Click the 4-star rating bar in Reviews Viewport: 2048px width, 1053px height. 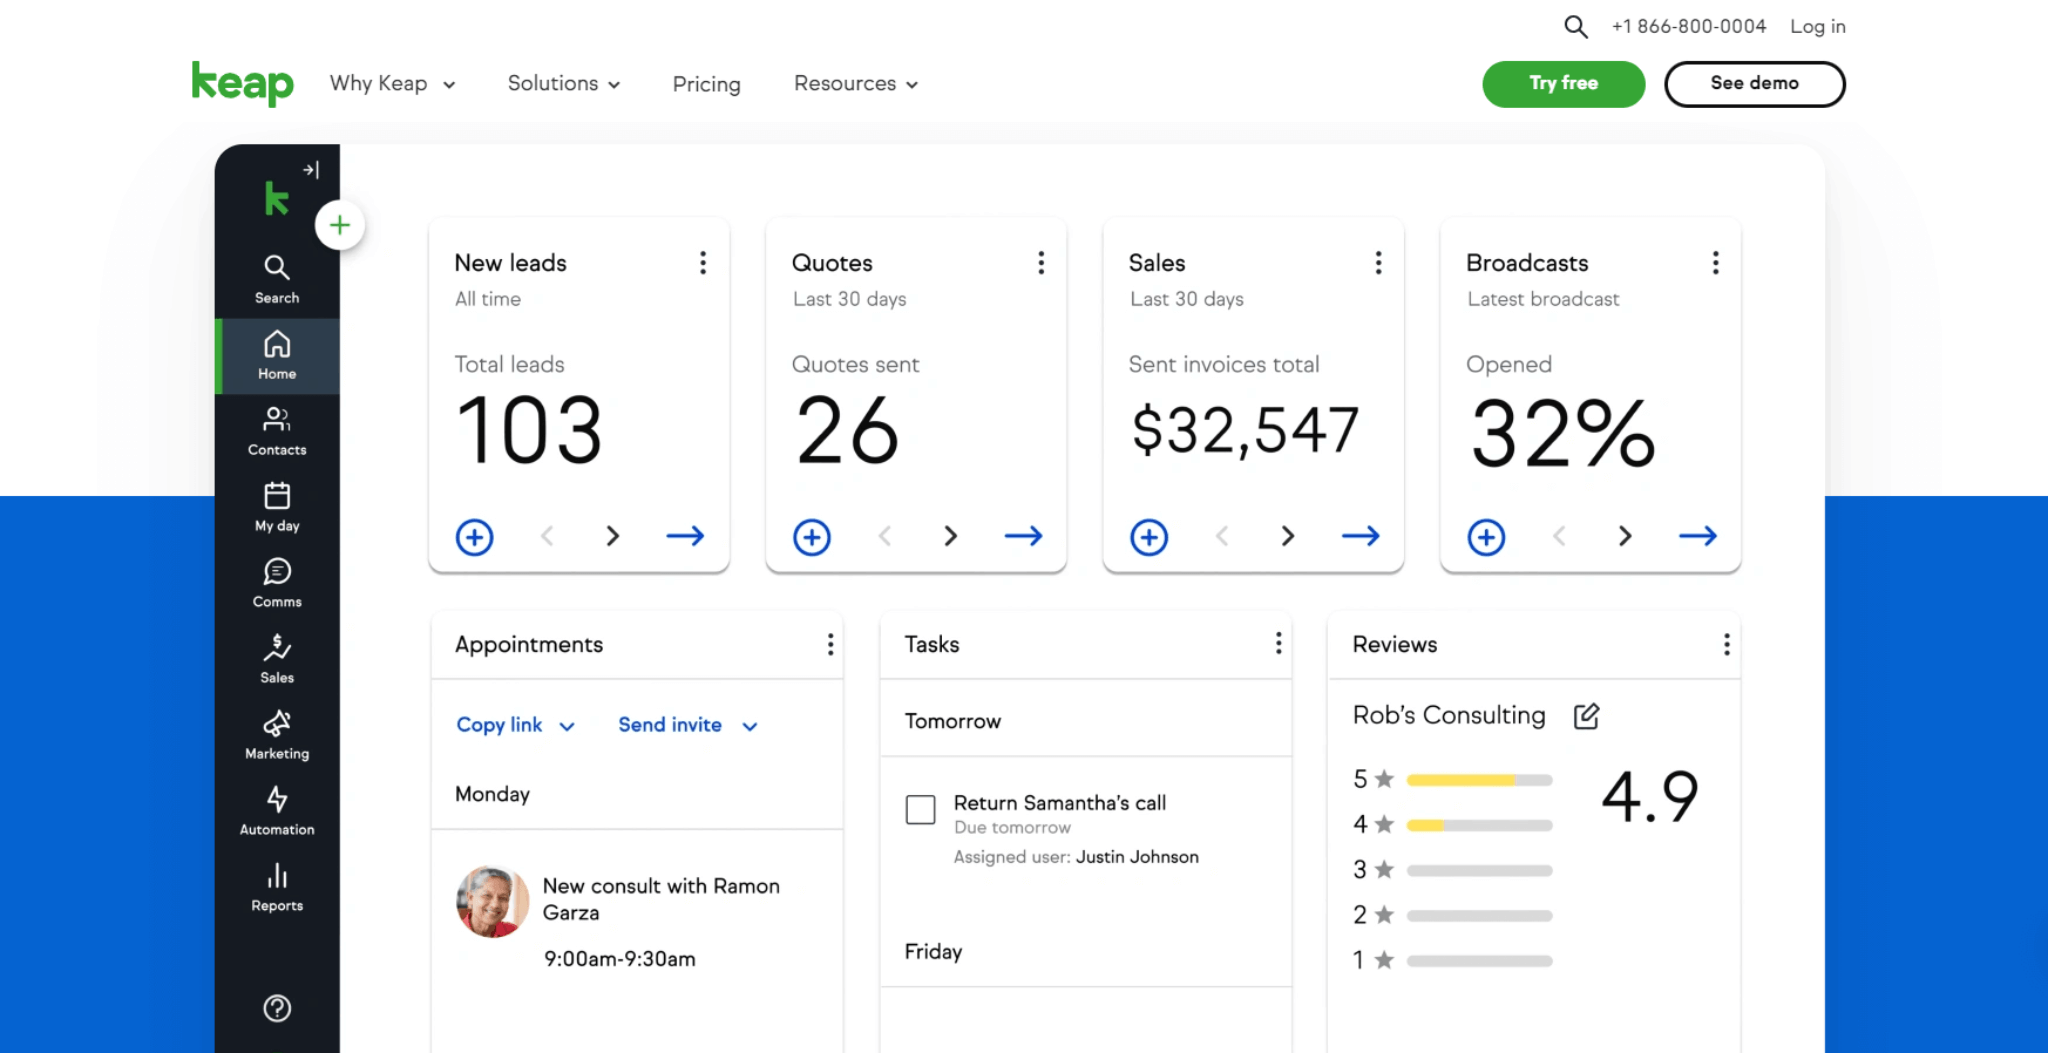(x=1480, y=825)
